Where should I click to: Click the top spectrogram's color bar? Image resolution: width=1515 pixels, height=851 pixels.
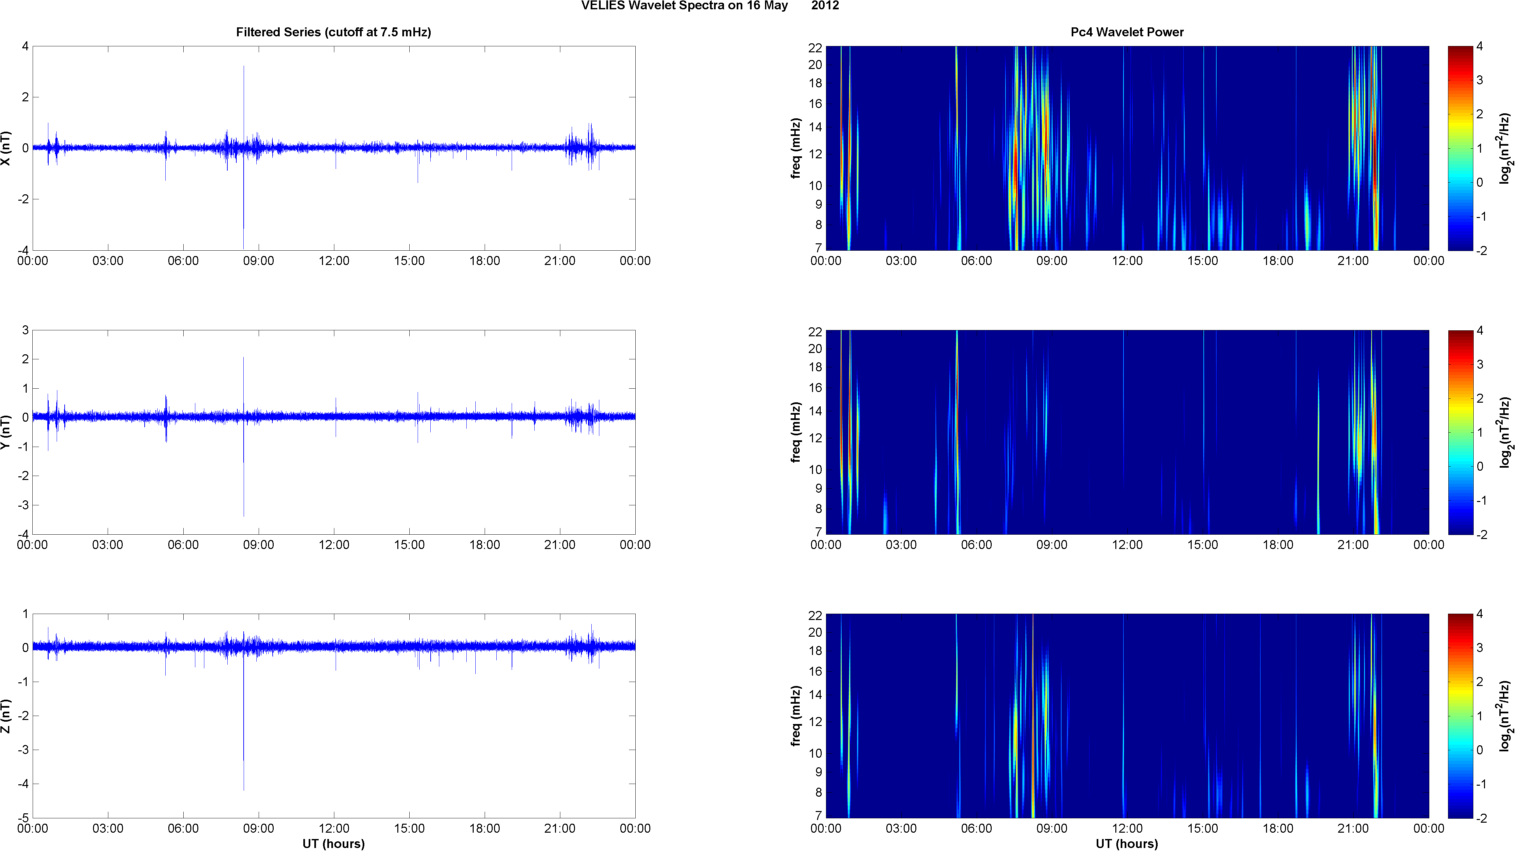coord(1460,148)
